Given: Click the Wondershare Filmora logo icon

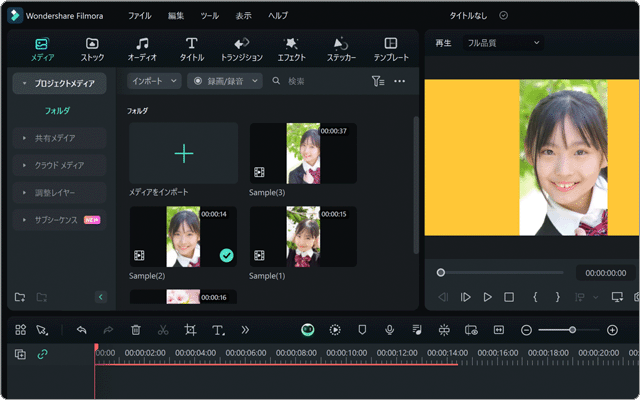Looking at the screenshot, I should pyautogui.click(x=15, y=16).
